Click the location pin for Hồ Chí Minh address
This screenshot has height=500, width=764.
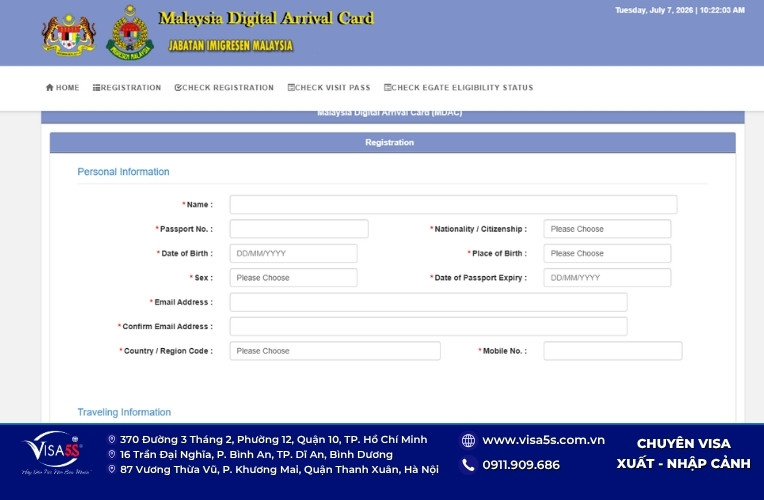click(x=112, y=440)
